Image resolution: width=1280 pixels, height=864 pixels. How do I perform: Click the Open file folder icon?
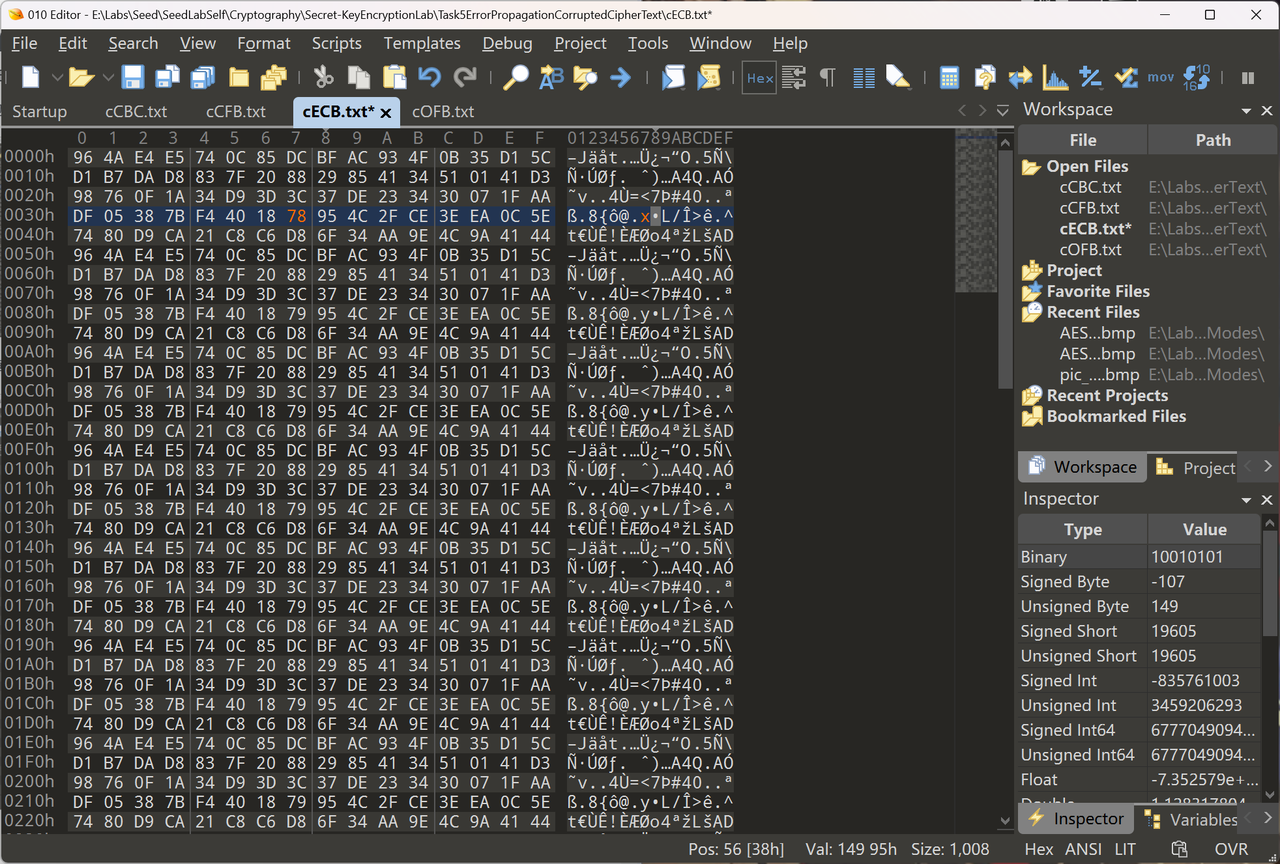point(81,77)
